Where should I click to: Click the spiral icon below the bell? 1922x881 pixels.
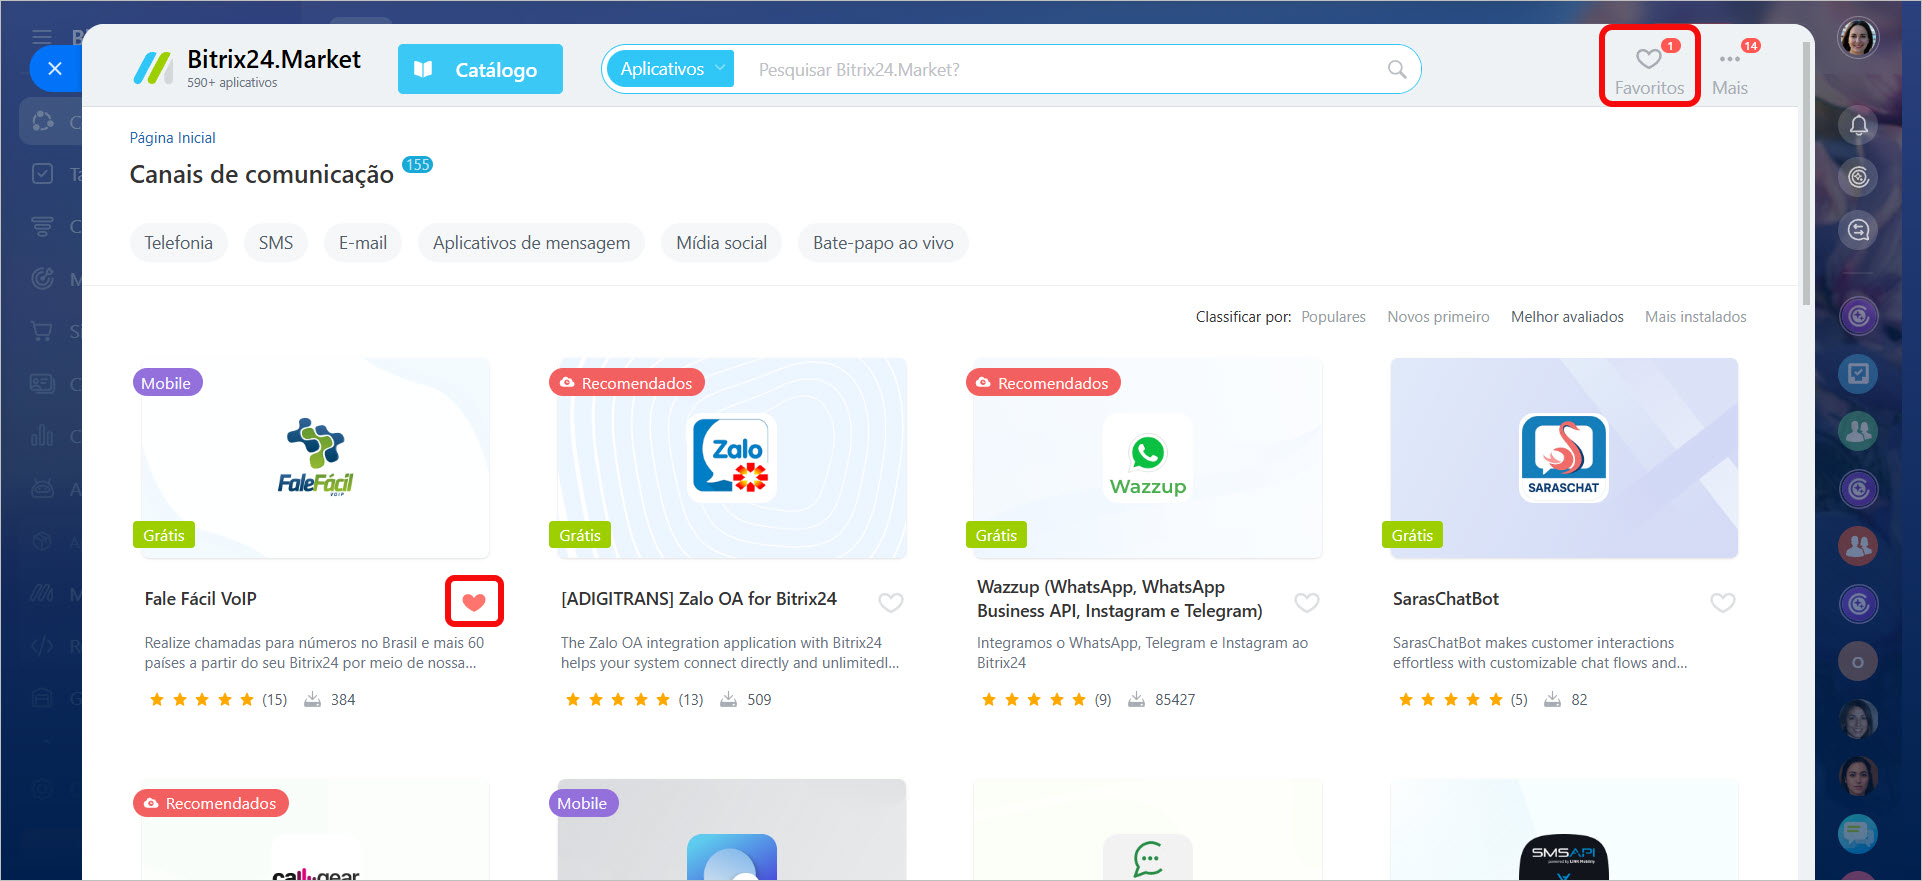(x=1858, y=177)
